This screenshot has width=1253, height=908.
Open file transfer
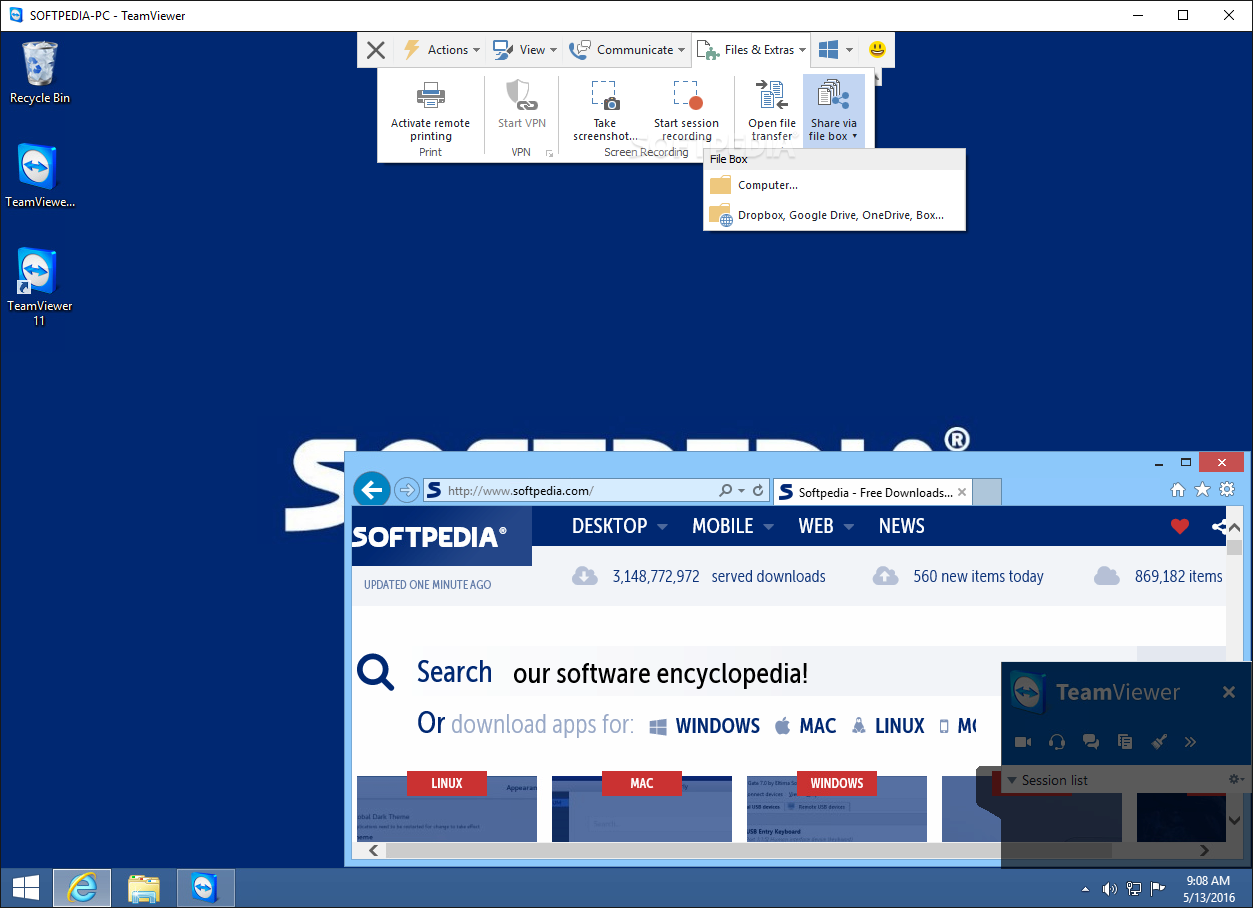(x=772, y=112)
